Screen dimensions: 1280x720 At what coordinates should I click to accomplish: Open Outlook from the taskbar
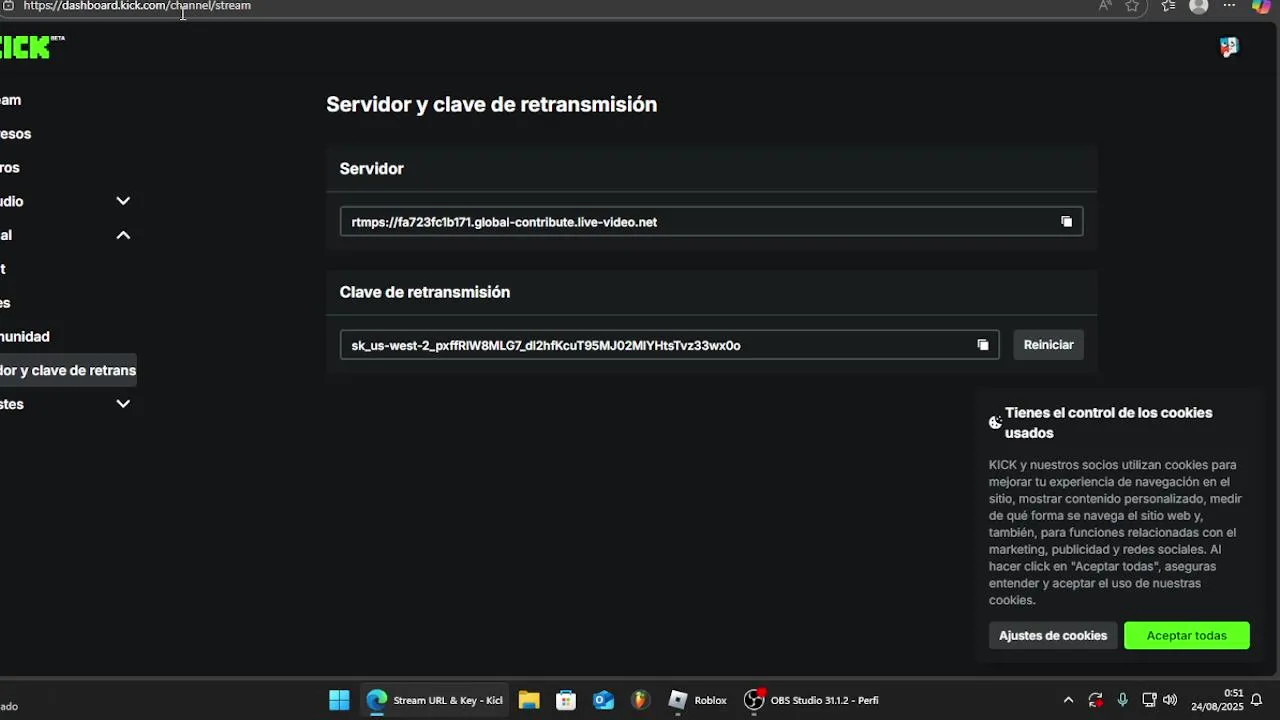coord(603,700)
